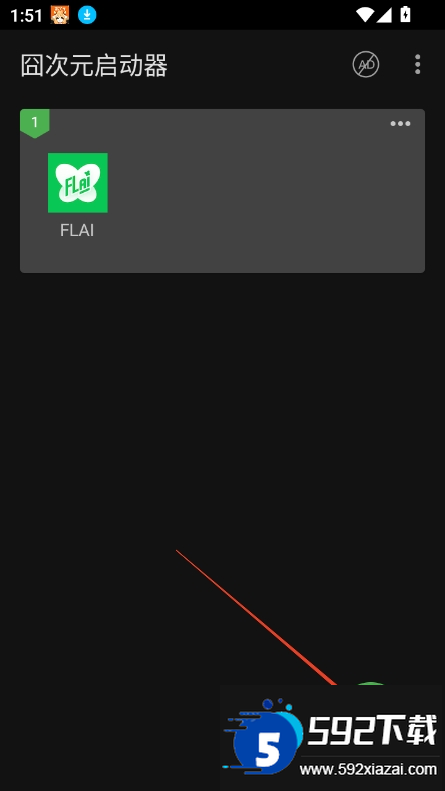Image resolution: width=445 pixels, height=791 pixels.
Task: Select the green number 1 badge
Action: click(35, 123)
